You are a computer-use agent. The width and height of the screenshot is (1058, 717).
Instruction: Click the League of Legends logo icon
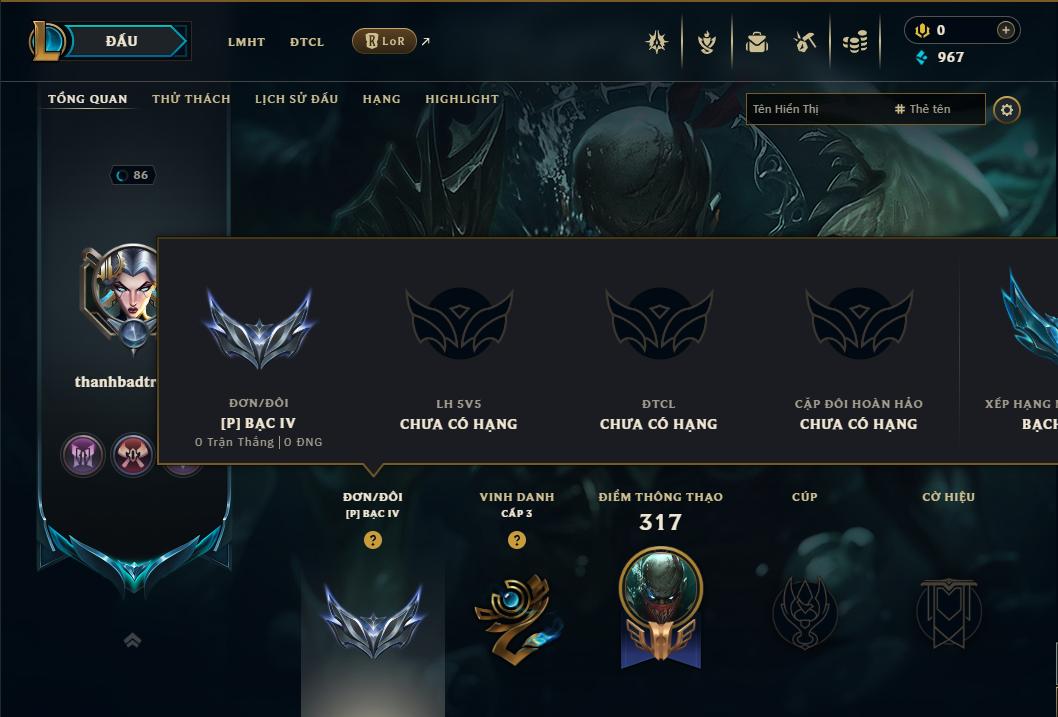[x=46, y=41]
